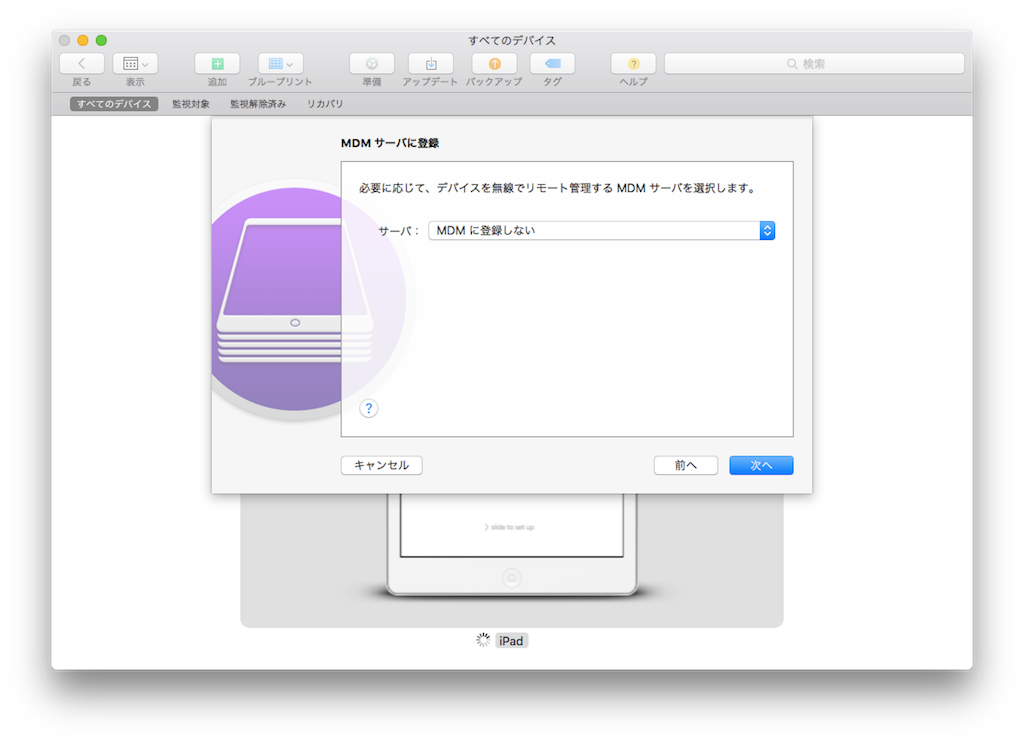Open the サーバ MDM server dropdown
Screen dimensions: 1024x743
pos(601,230)
